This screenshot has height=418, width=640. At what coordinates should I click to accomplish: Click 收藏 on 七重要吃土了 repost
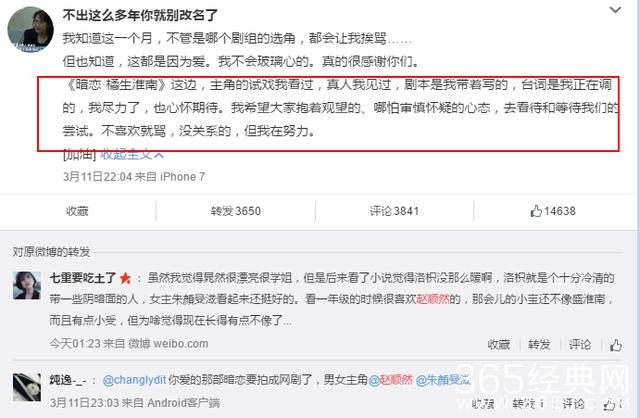point(499,345)
